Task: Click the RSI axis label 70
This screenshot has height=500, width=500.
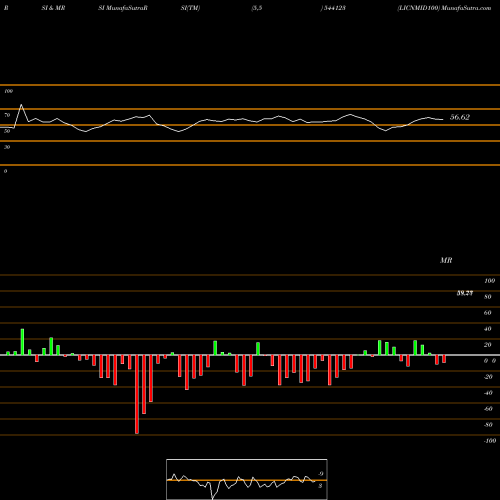Action: [7, 115]
